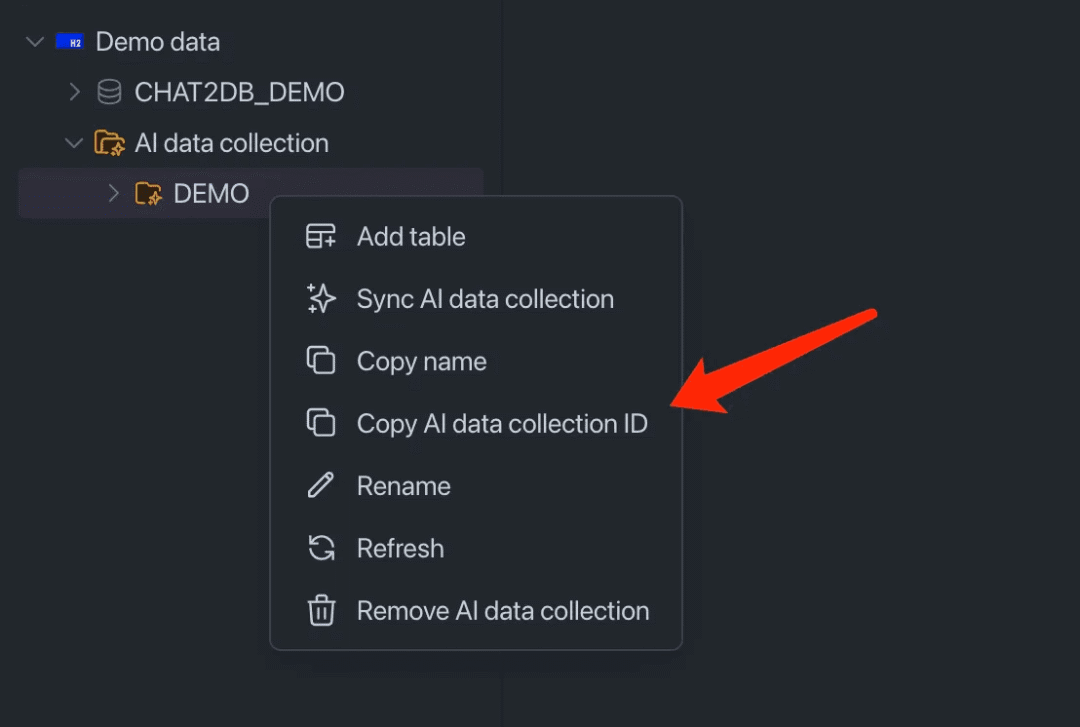
Task: Click the Add table icon in context menu
Action: pyautogui.click(x=321, y=237)
